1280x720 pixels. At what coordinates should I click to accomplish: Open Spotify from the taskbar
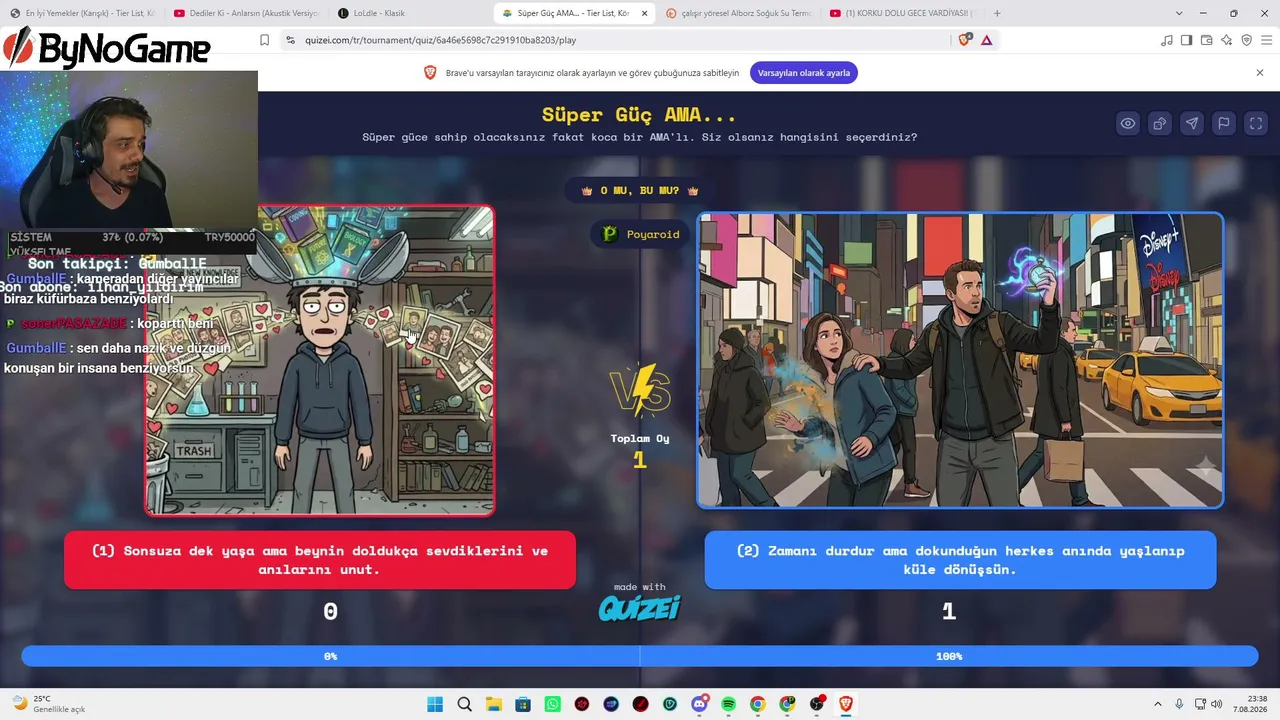(728, 704)
